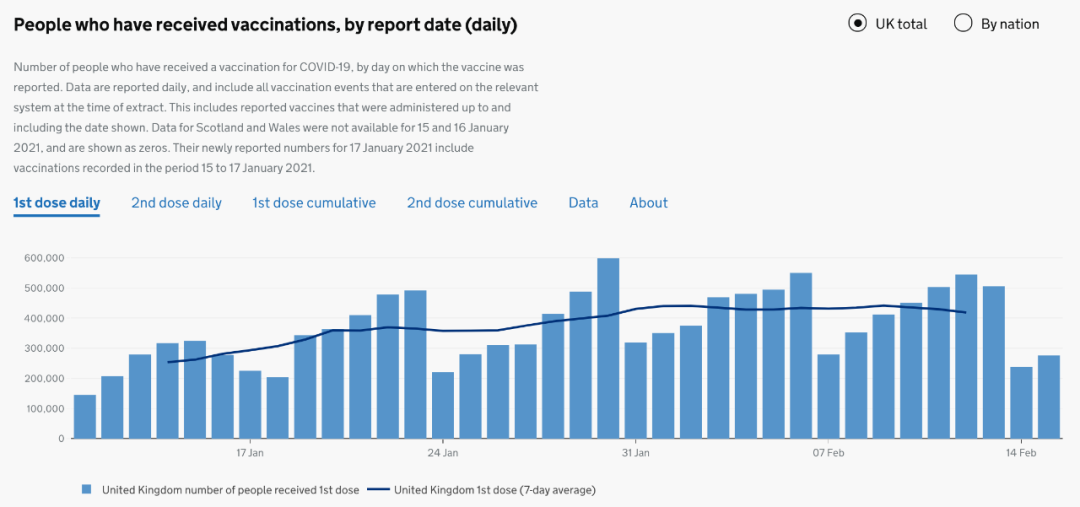
Task: Open the About tab
Action: pos(648,203)
